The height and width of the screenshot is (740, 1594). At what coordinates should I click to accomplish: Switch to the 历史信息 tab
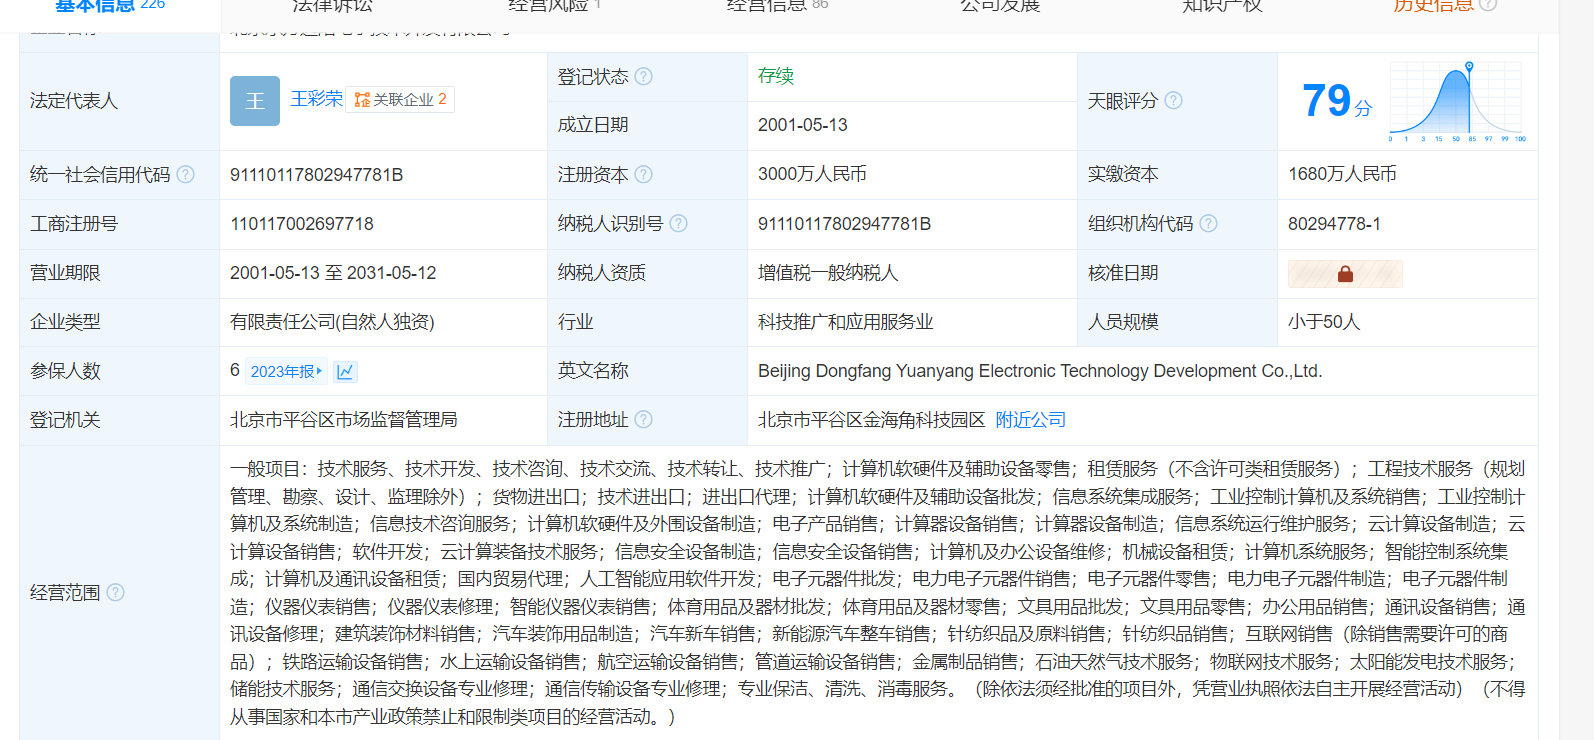click(x=1445, y=5)
